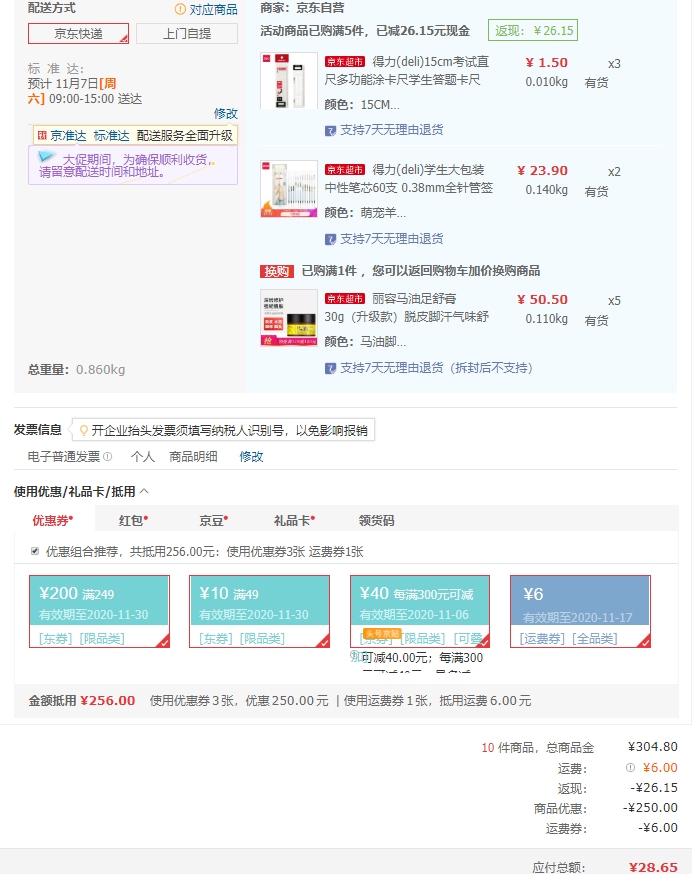This screenshot has width=692, height=874.
Task: Open the 得力(deli)15cm考试直尺 product title
Action: 407,71
